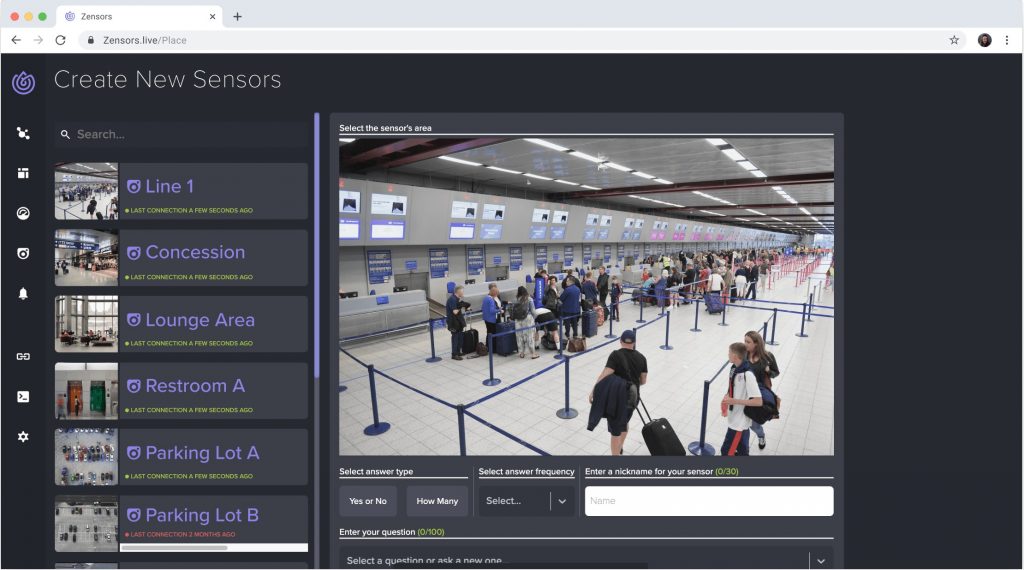Open the terminal console sidebar icon
This screenshot has height=570, width=1024.
point(23,396)
